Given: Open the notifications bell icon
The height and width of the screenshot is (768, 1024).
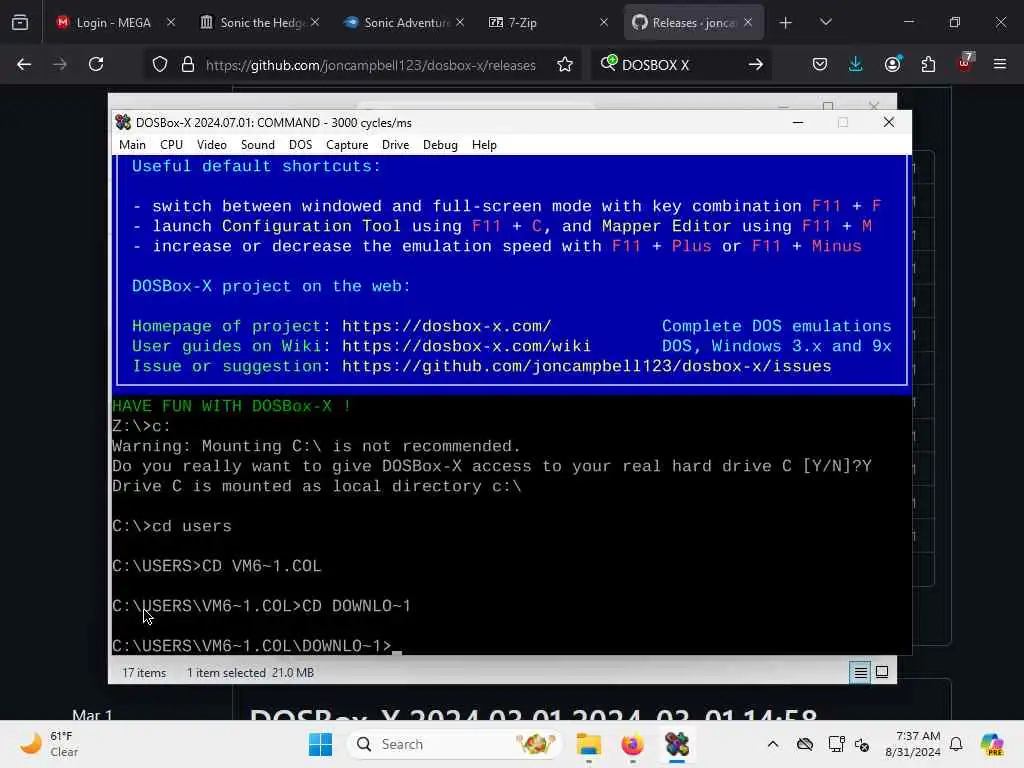Looking at the screenshot, I should pyautogui.click(x=956, y=744).
